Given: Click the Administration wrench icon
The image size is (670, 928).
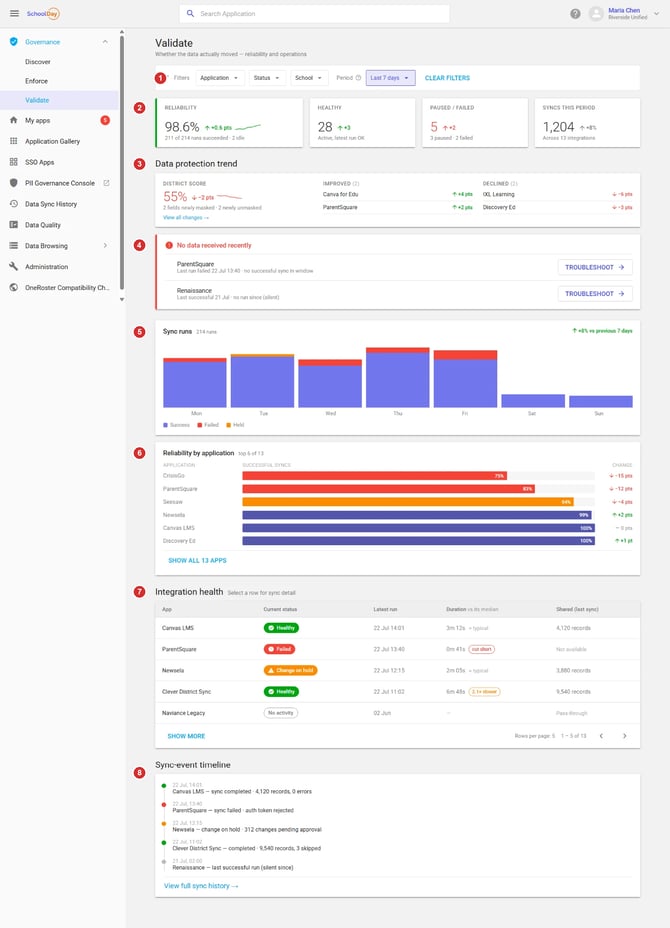Looking at the screenshot, I should point(14,266).
